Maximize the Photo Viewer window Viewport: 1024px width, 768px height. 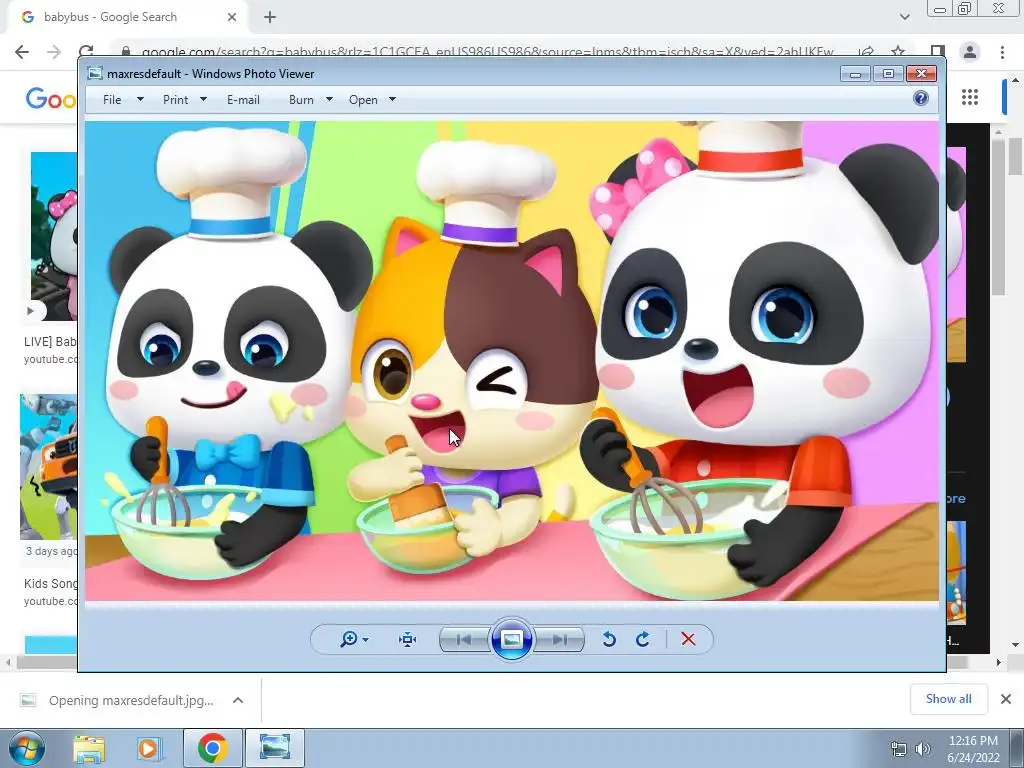[x=888, y=74]
